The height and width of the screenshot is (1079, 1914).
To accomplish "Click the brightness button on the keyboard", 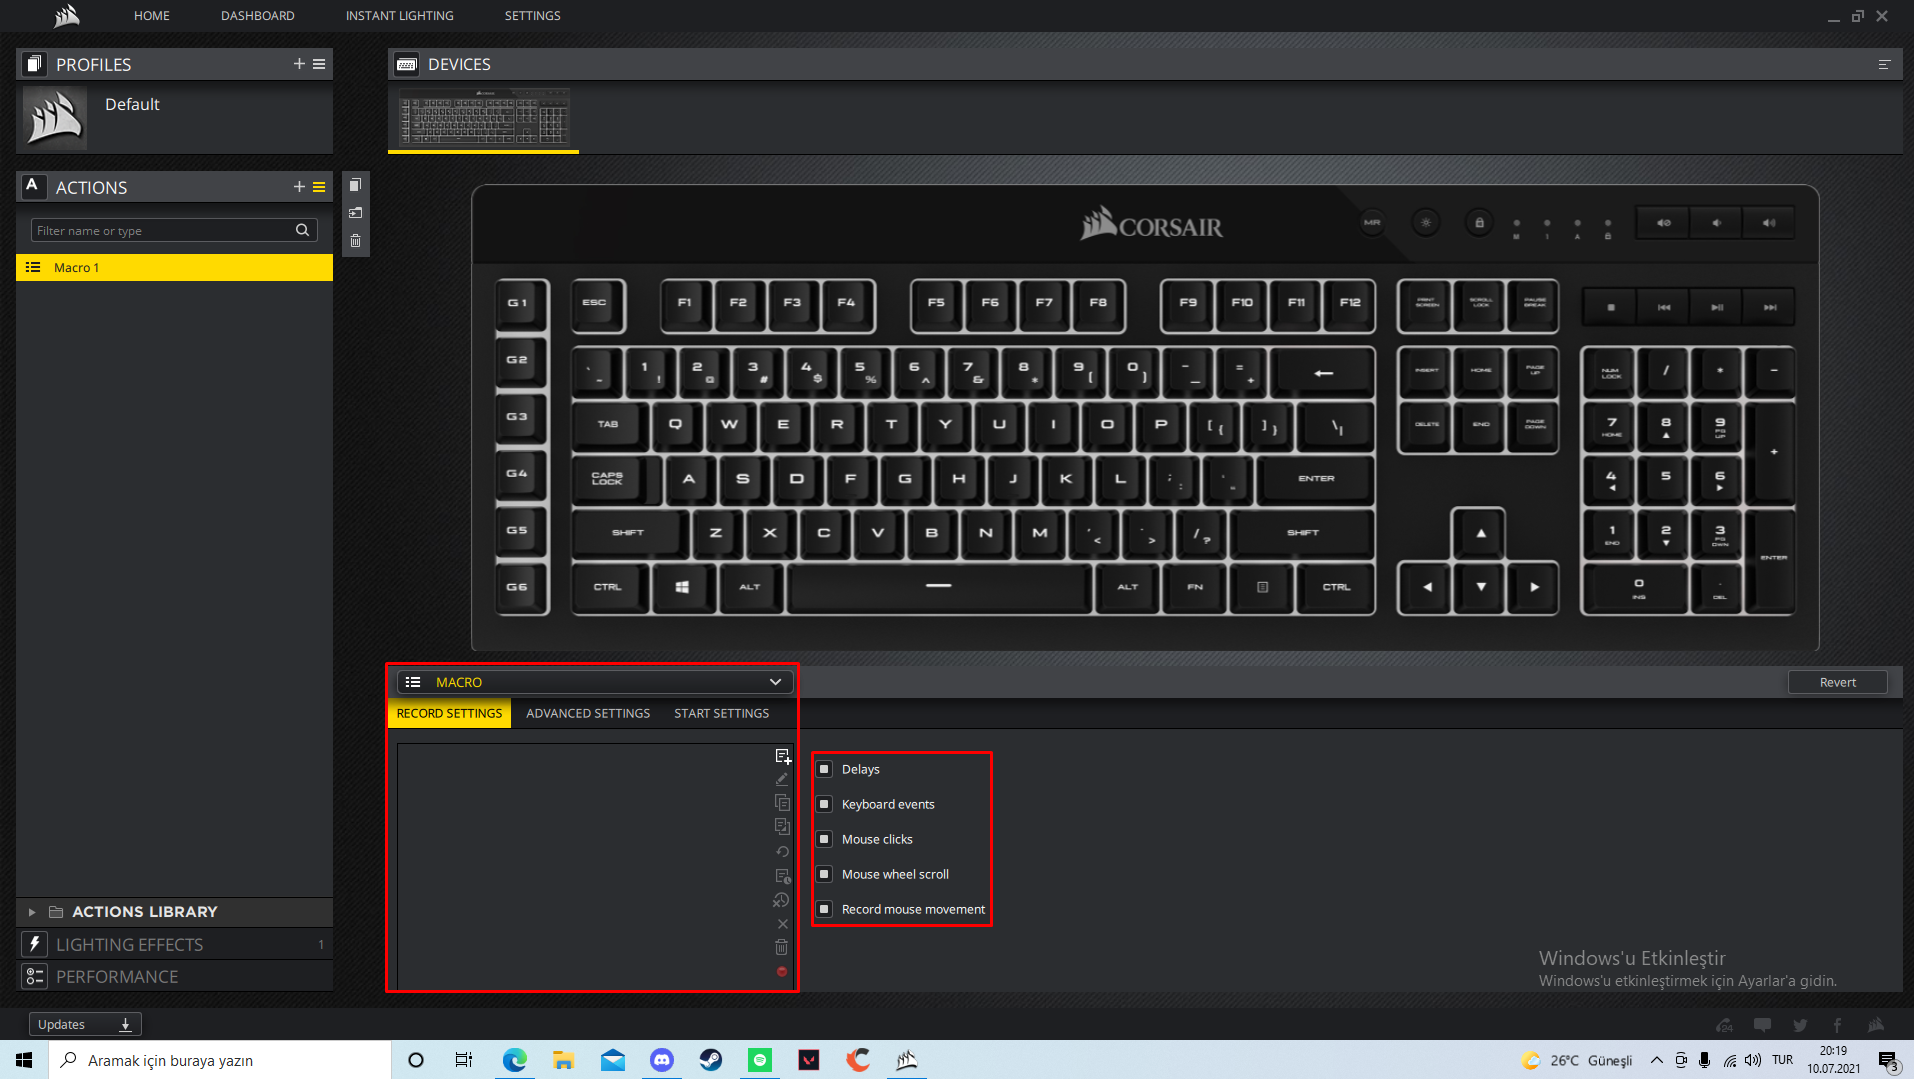I will click(1426, 222).
